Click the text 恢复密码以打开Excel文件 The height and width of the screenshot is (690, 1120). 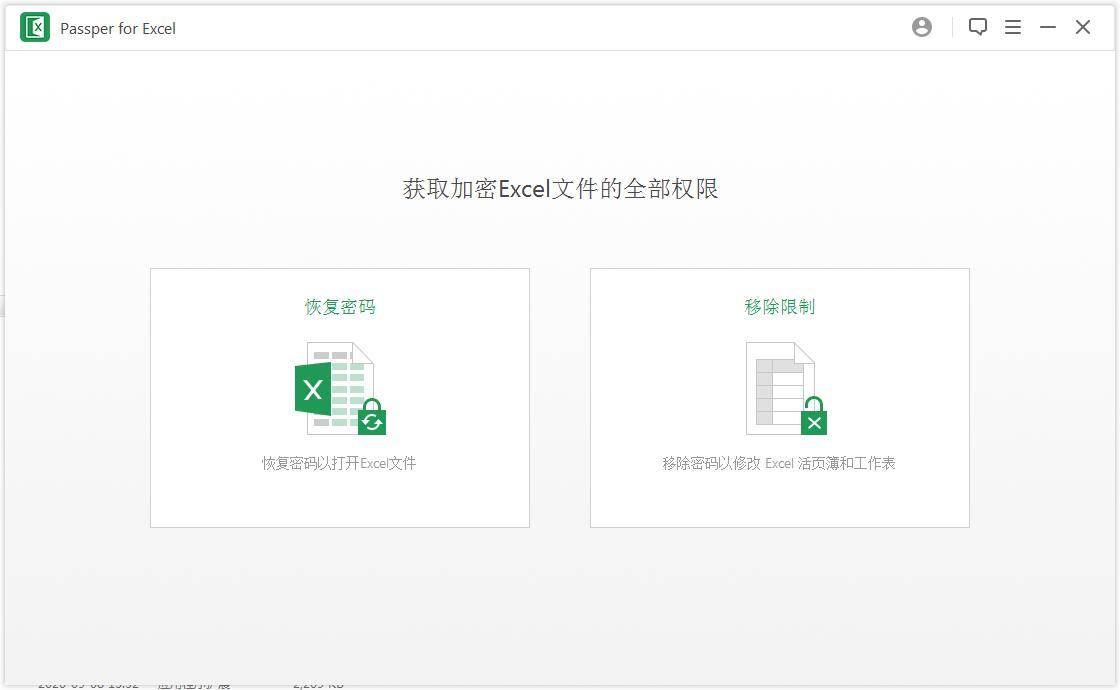point(339,463)
